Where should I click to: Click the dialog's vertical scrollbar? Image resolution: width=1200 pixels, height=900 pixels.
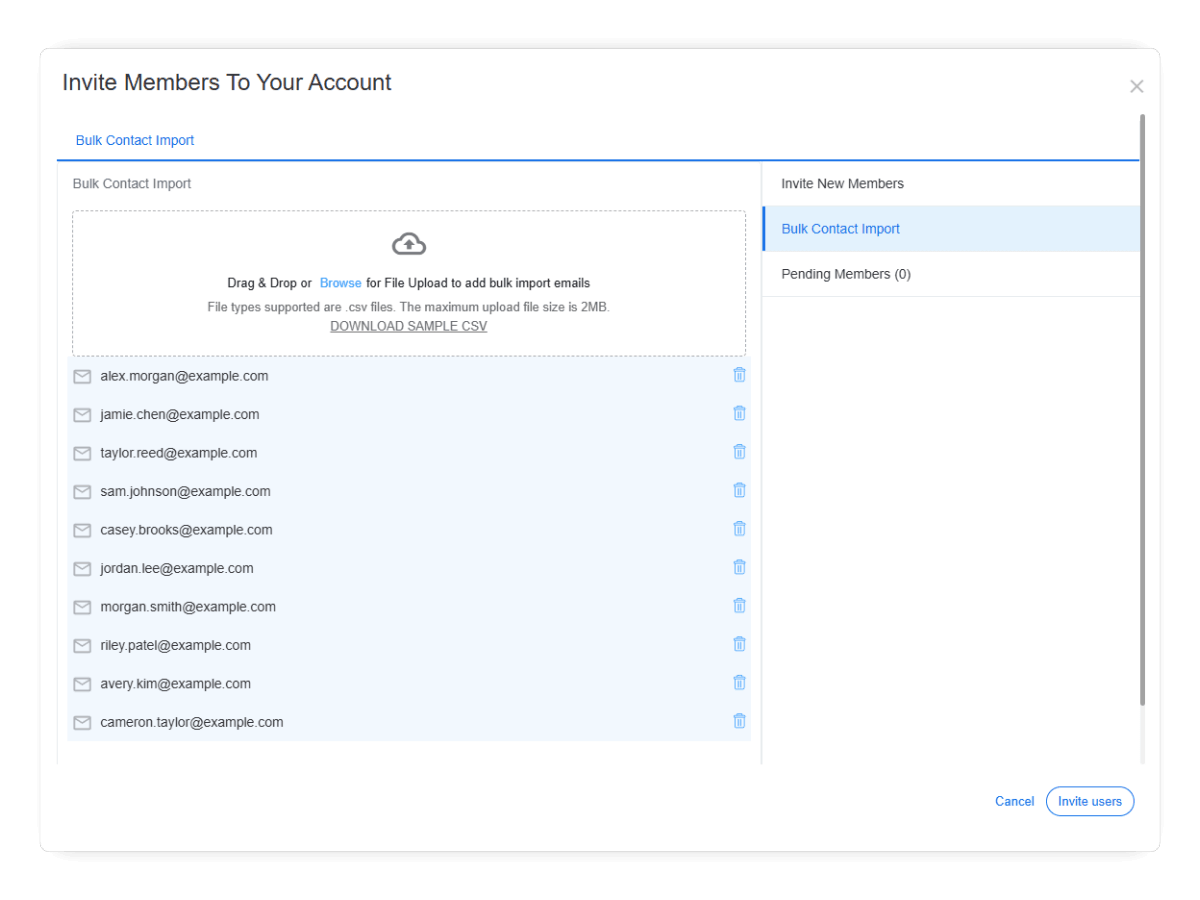pyautogui.click(x=1142, y=410)
